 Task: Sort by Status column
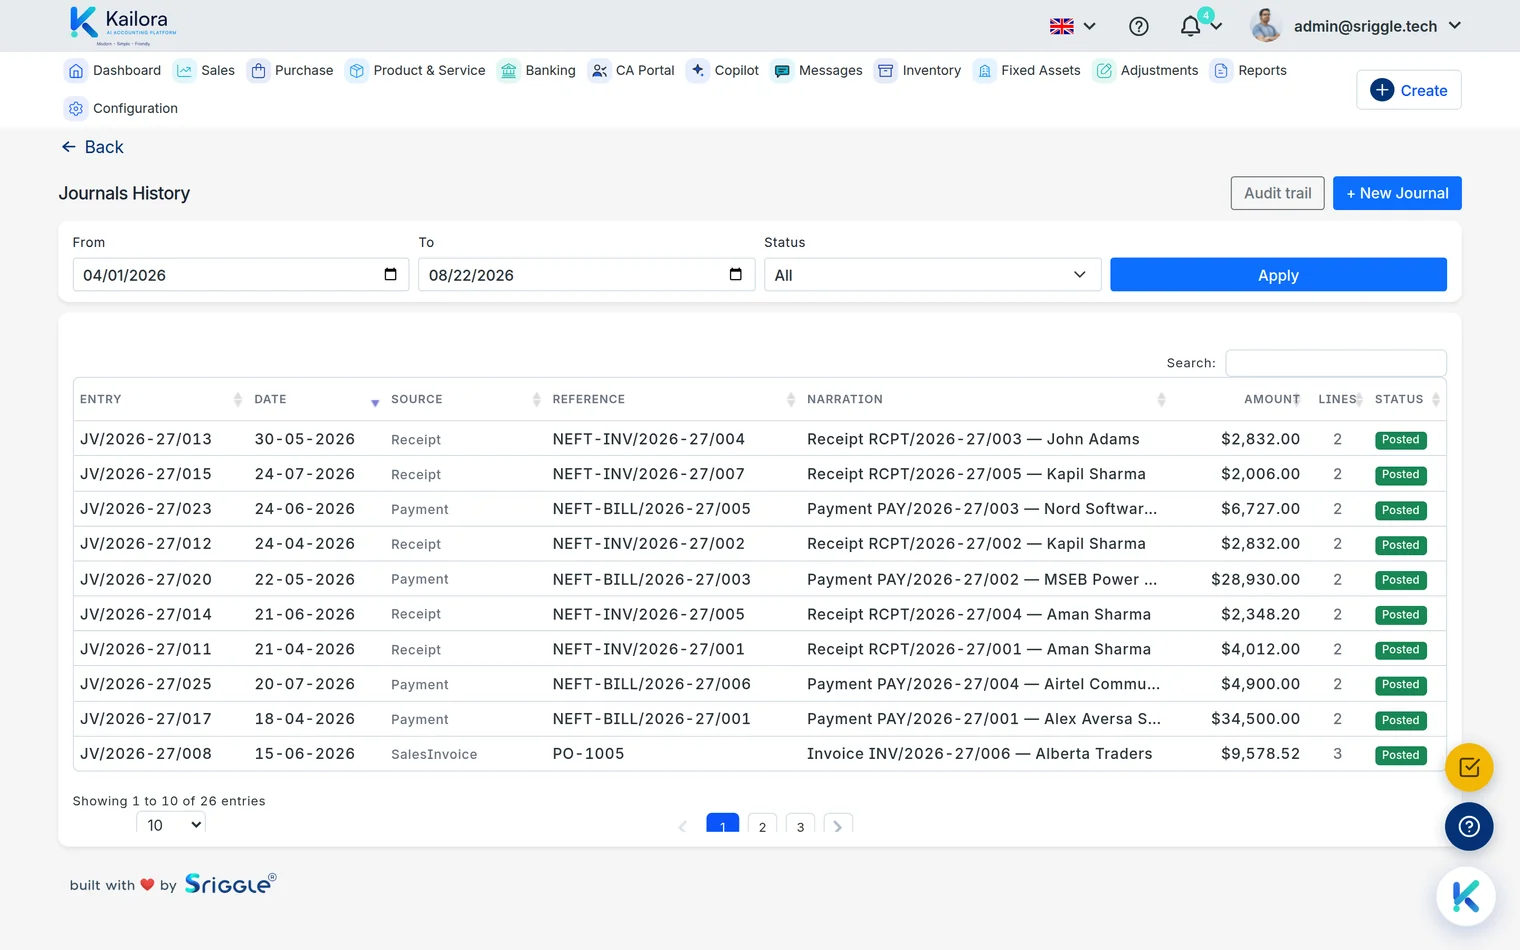pyautogui.click(x=1406, y=399)
